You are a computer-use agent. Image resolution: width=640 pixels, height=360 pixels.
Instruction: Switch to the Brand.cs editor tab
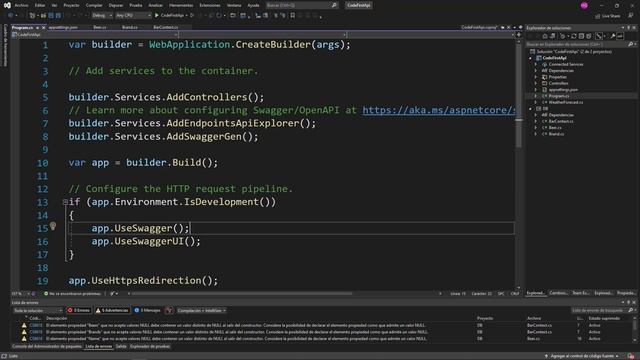(129, 27)
